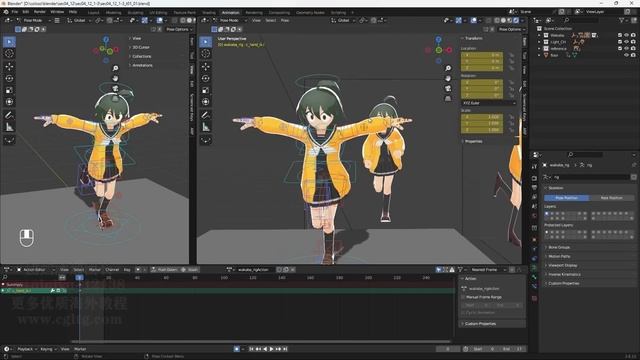This screenshot has width=640, height=360.
Task: Click the Stash button
Action: 190,270
